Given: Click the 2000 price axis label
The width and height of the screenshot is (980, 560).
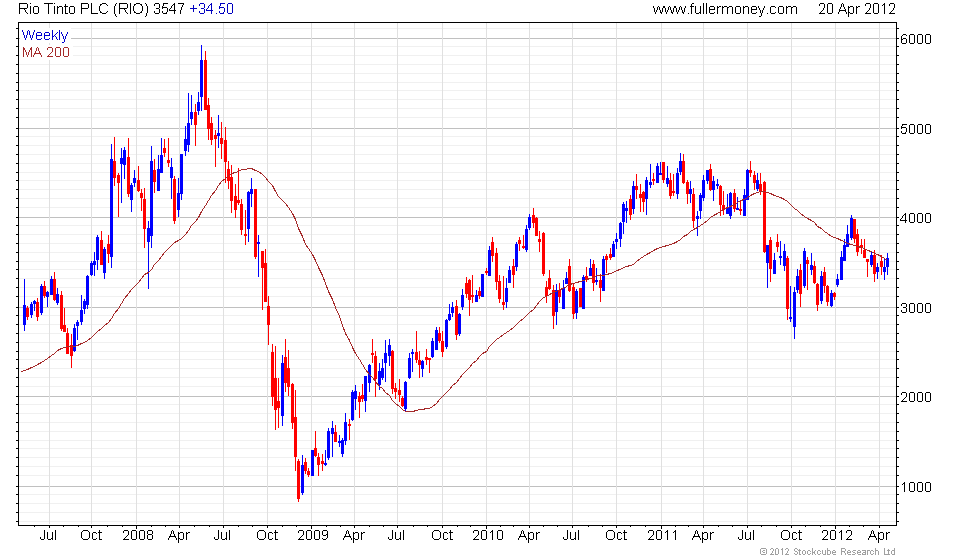Looking at the screenshot, I should coord(916,397).
